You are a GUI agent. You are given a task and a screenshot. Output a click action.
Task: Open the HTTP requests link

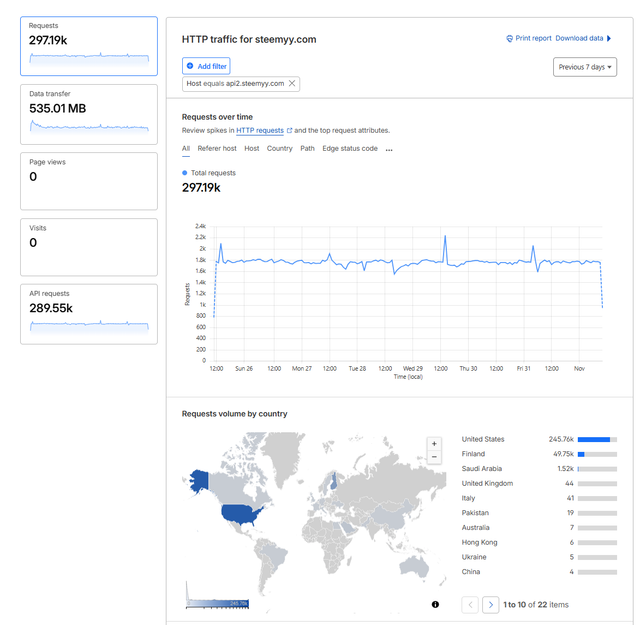(x=261, y=130)
